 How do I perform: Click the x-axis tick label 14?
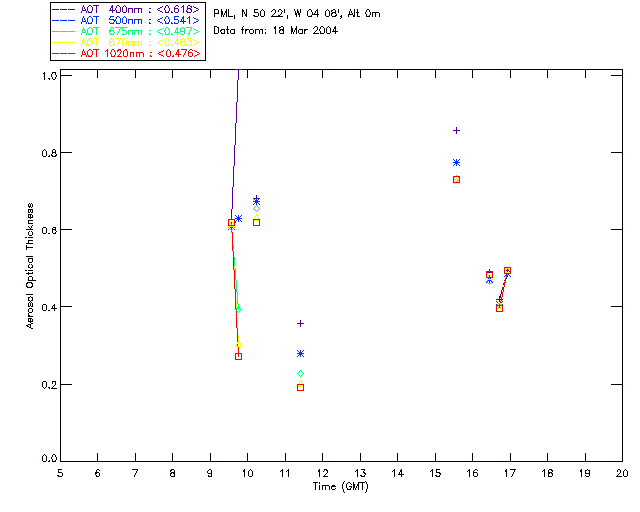pos(398,473)
